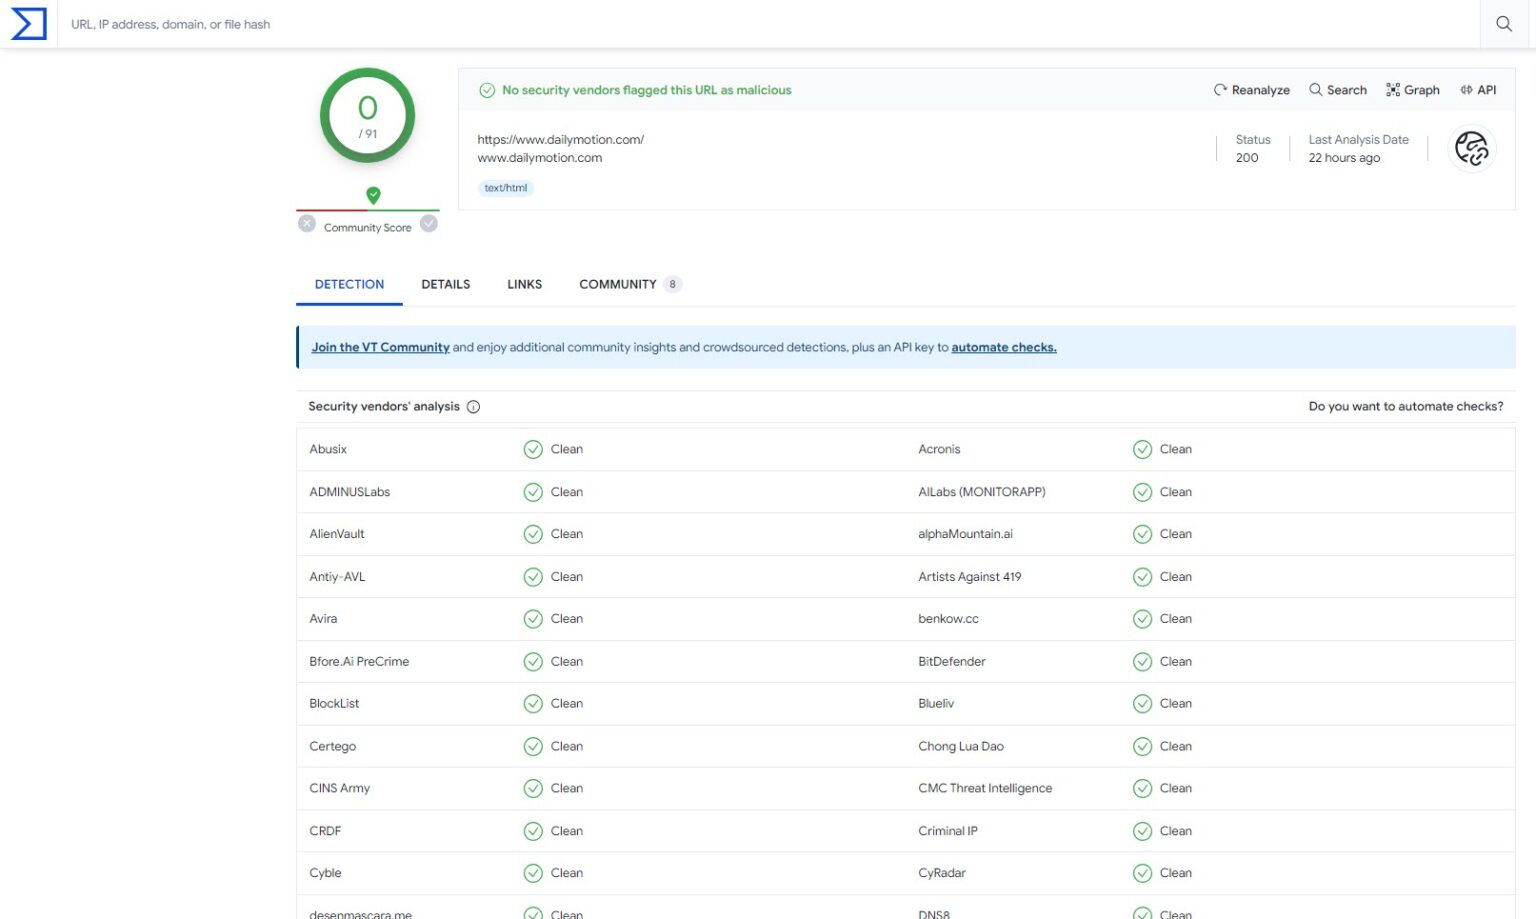The image size is (1536, 919).
Task: Click the info icon beside Security vendors' analysis
Action: (472, 406)
